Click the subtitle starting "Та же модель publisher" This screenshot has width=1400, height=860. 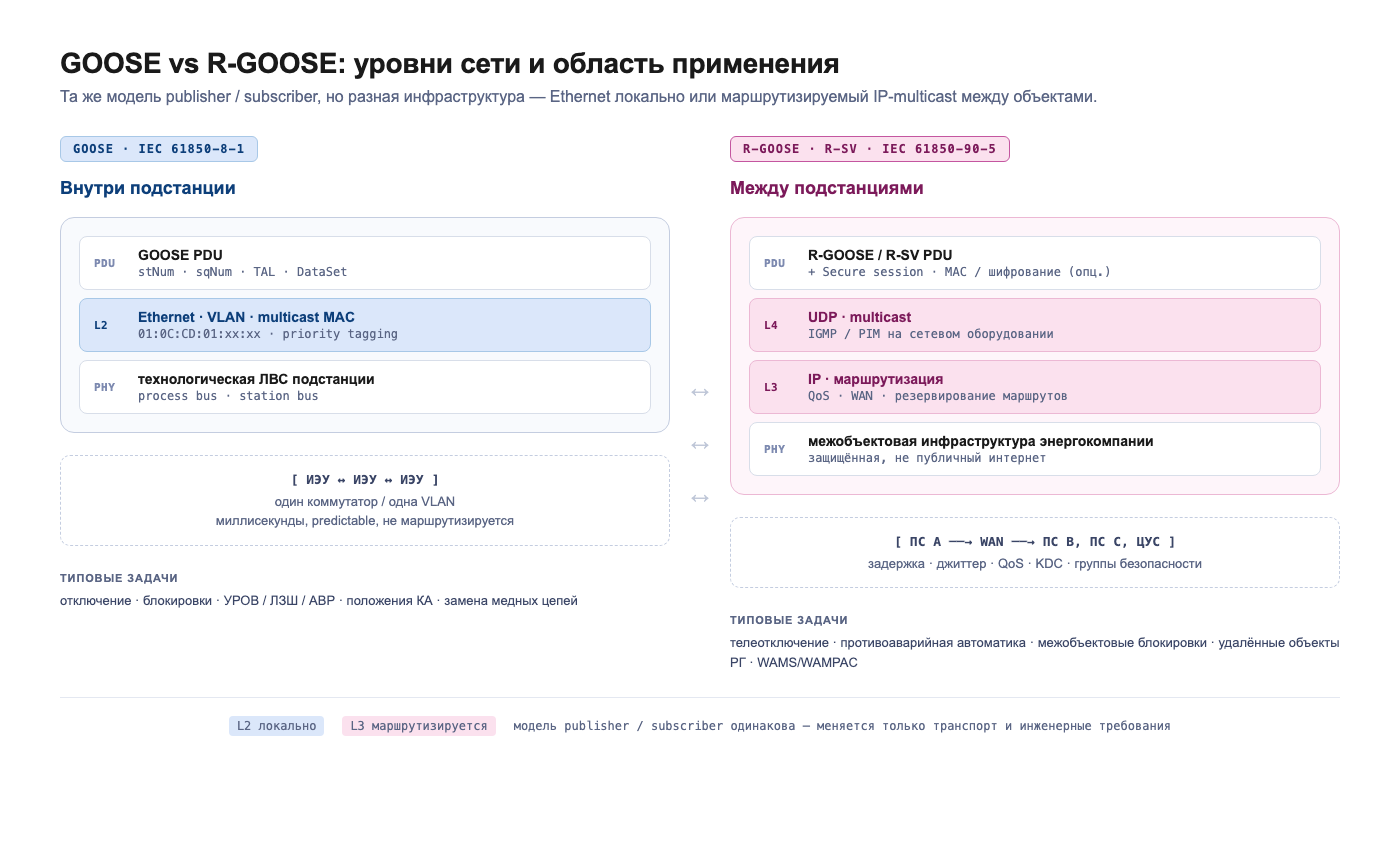pyautogui.click(x=579, y=97)
